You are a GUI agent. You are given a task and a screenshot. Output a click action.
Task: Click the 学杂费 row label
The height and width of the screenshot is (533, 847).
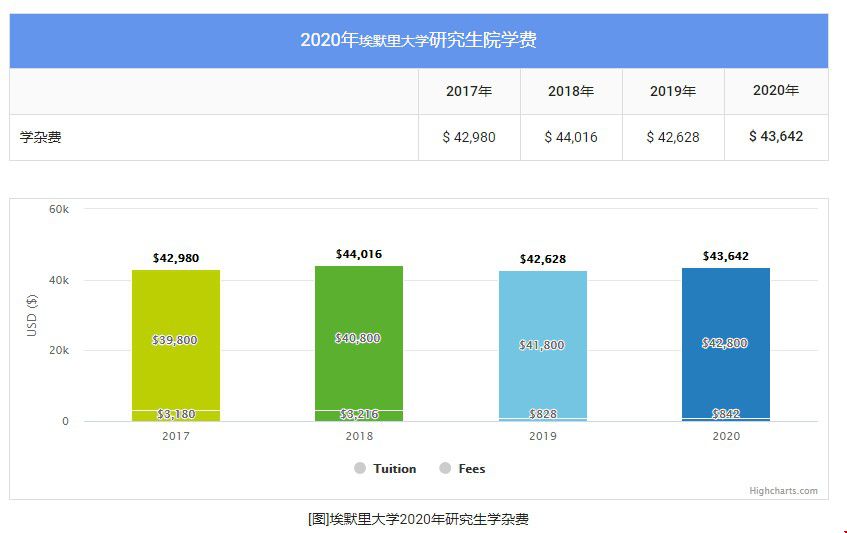(x=41, y=137)
